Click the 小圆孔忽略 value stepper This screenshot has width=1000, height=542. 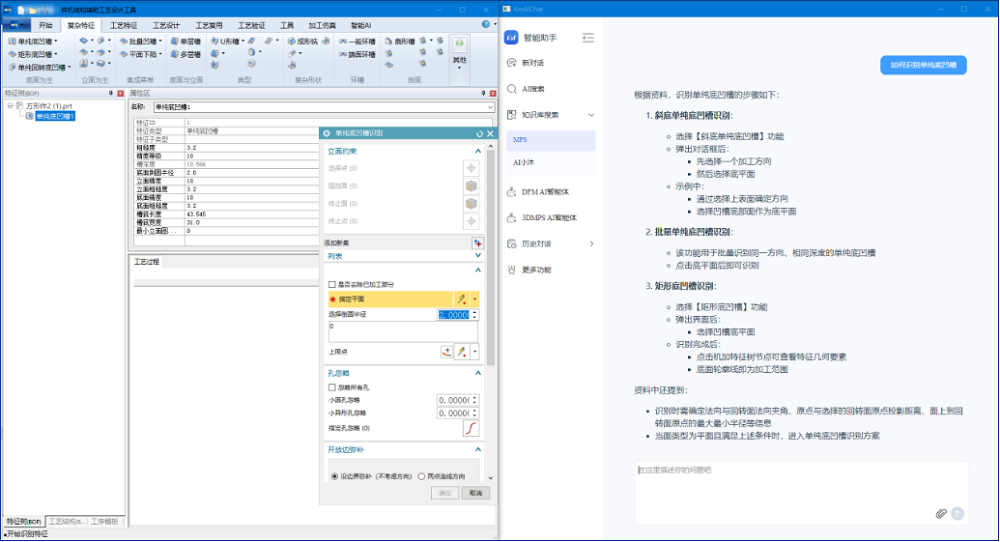coord(474,400)
